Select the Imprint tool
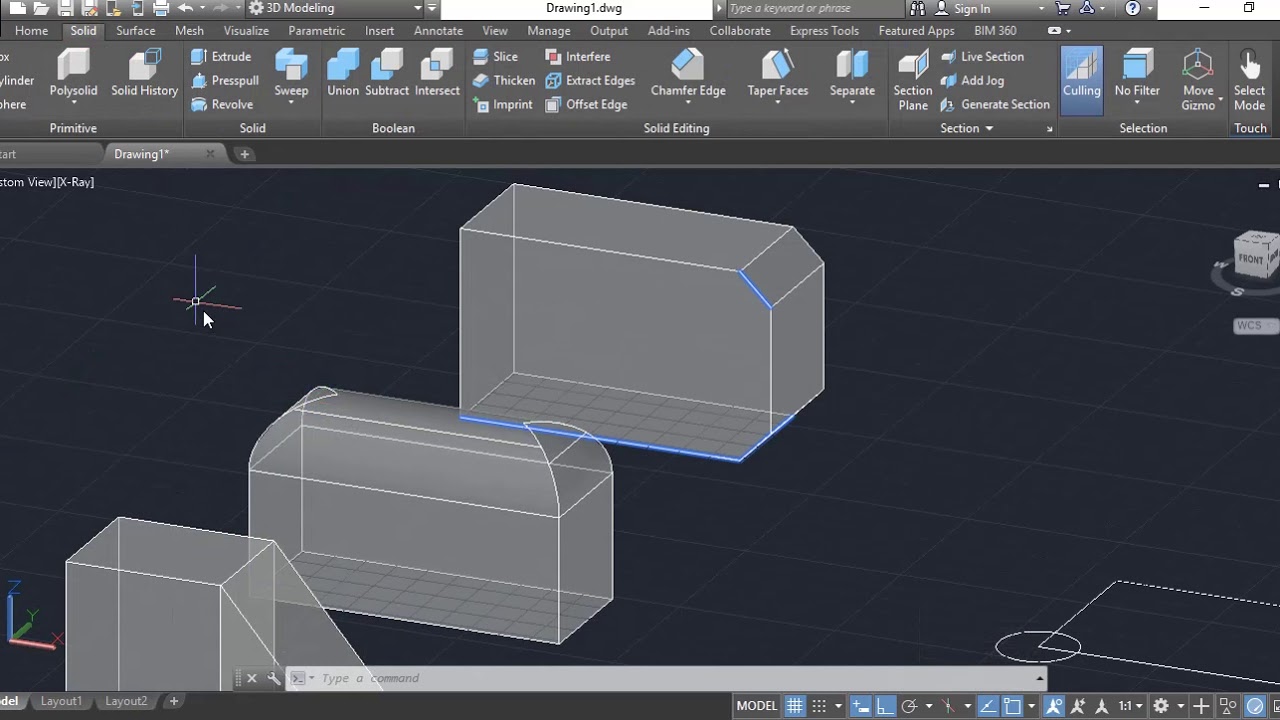 click(503, 105)
